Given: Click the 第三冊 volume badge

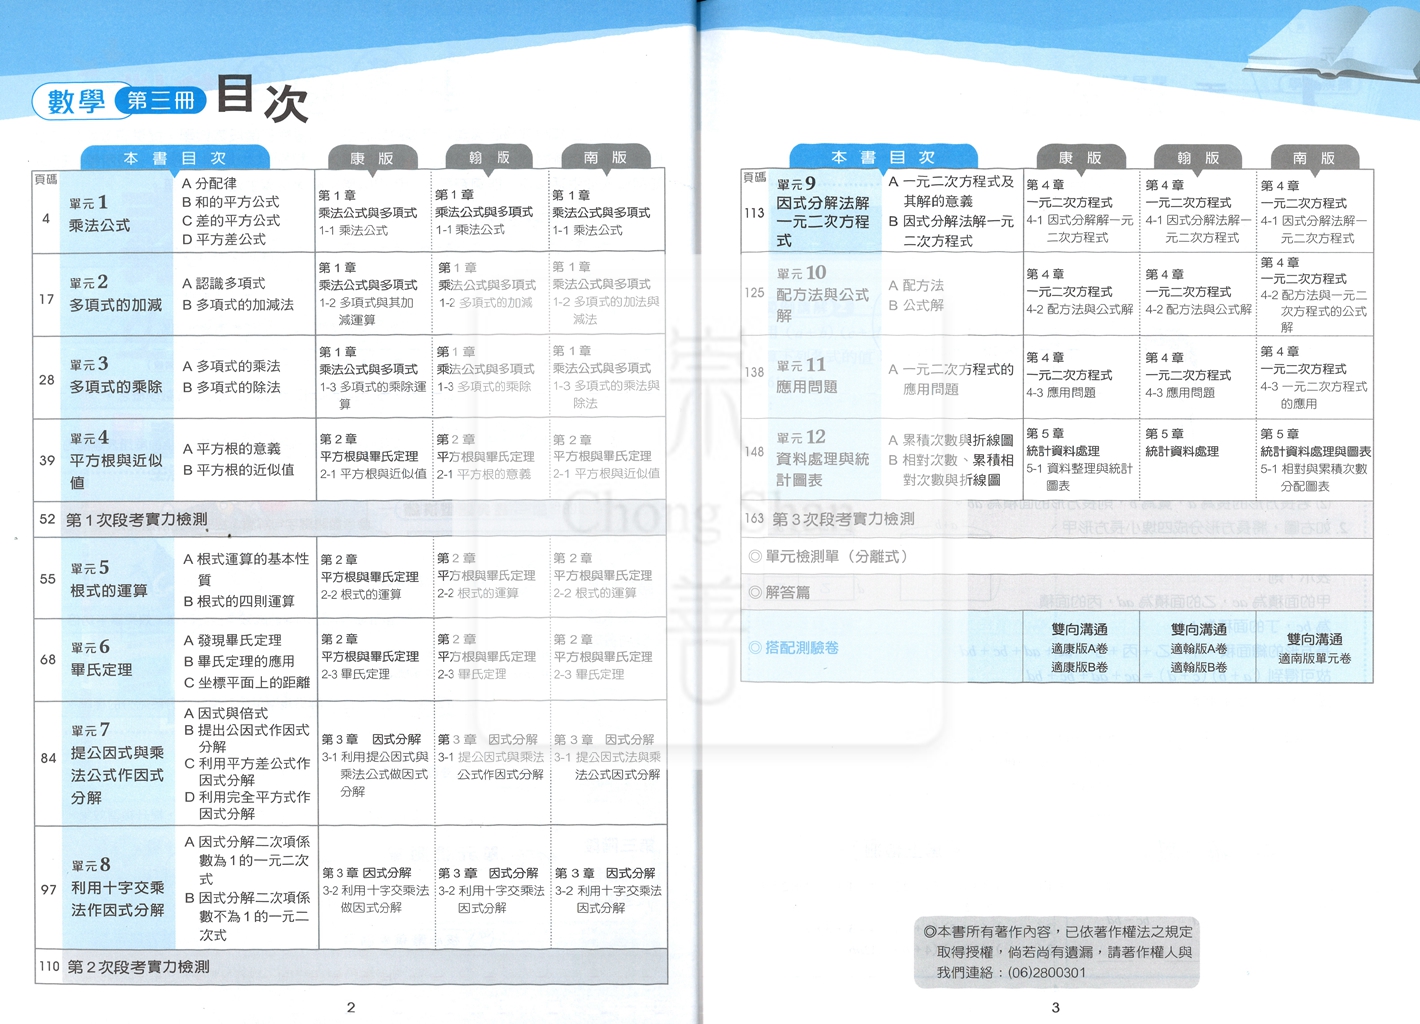Looking at the screenshot, I should click(x=160, y=100).
